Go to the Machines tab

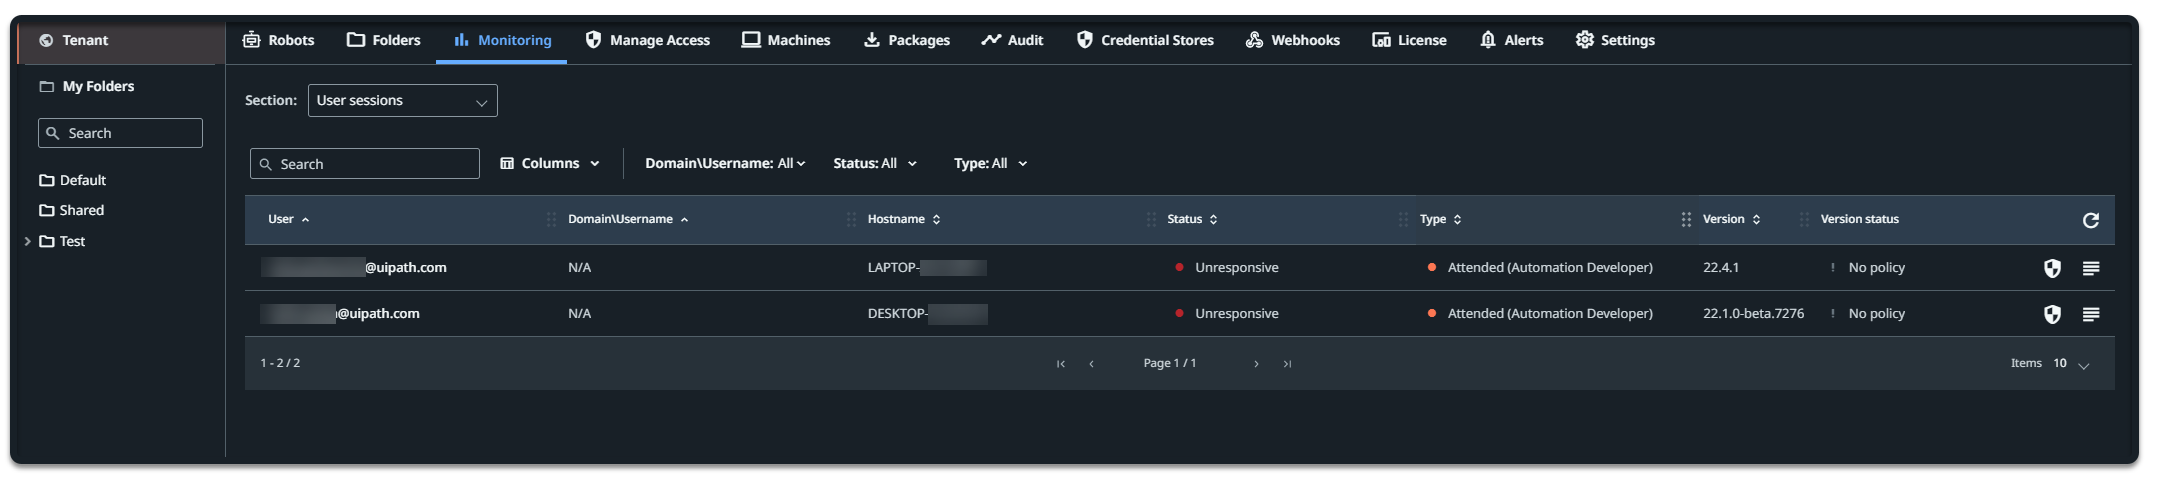pos(786,40)
